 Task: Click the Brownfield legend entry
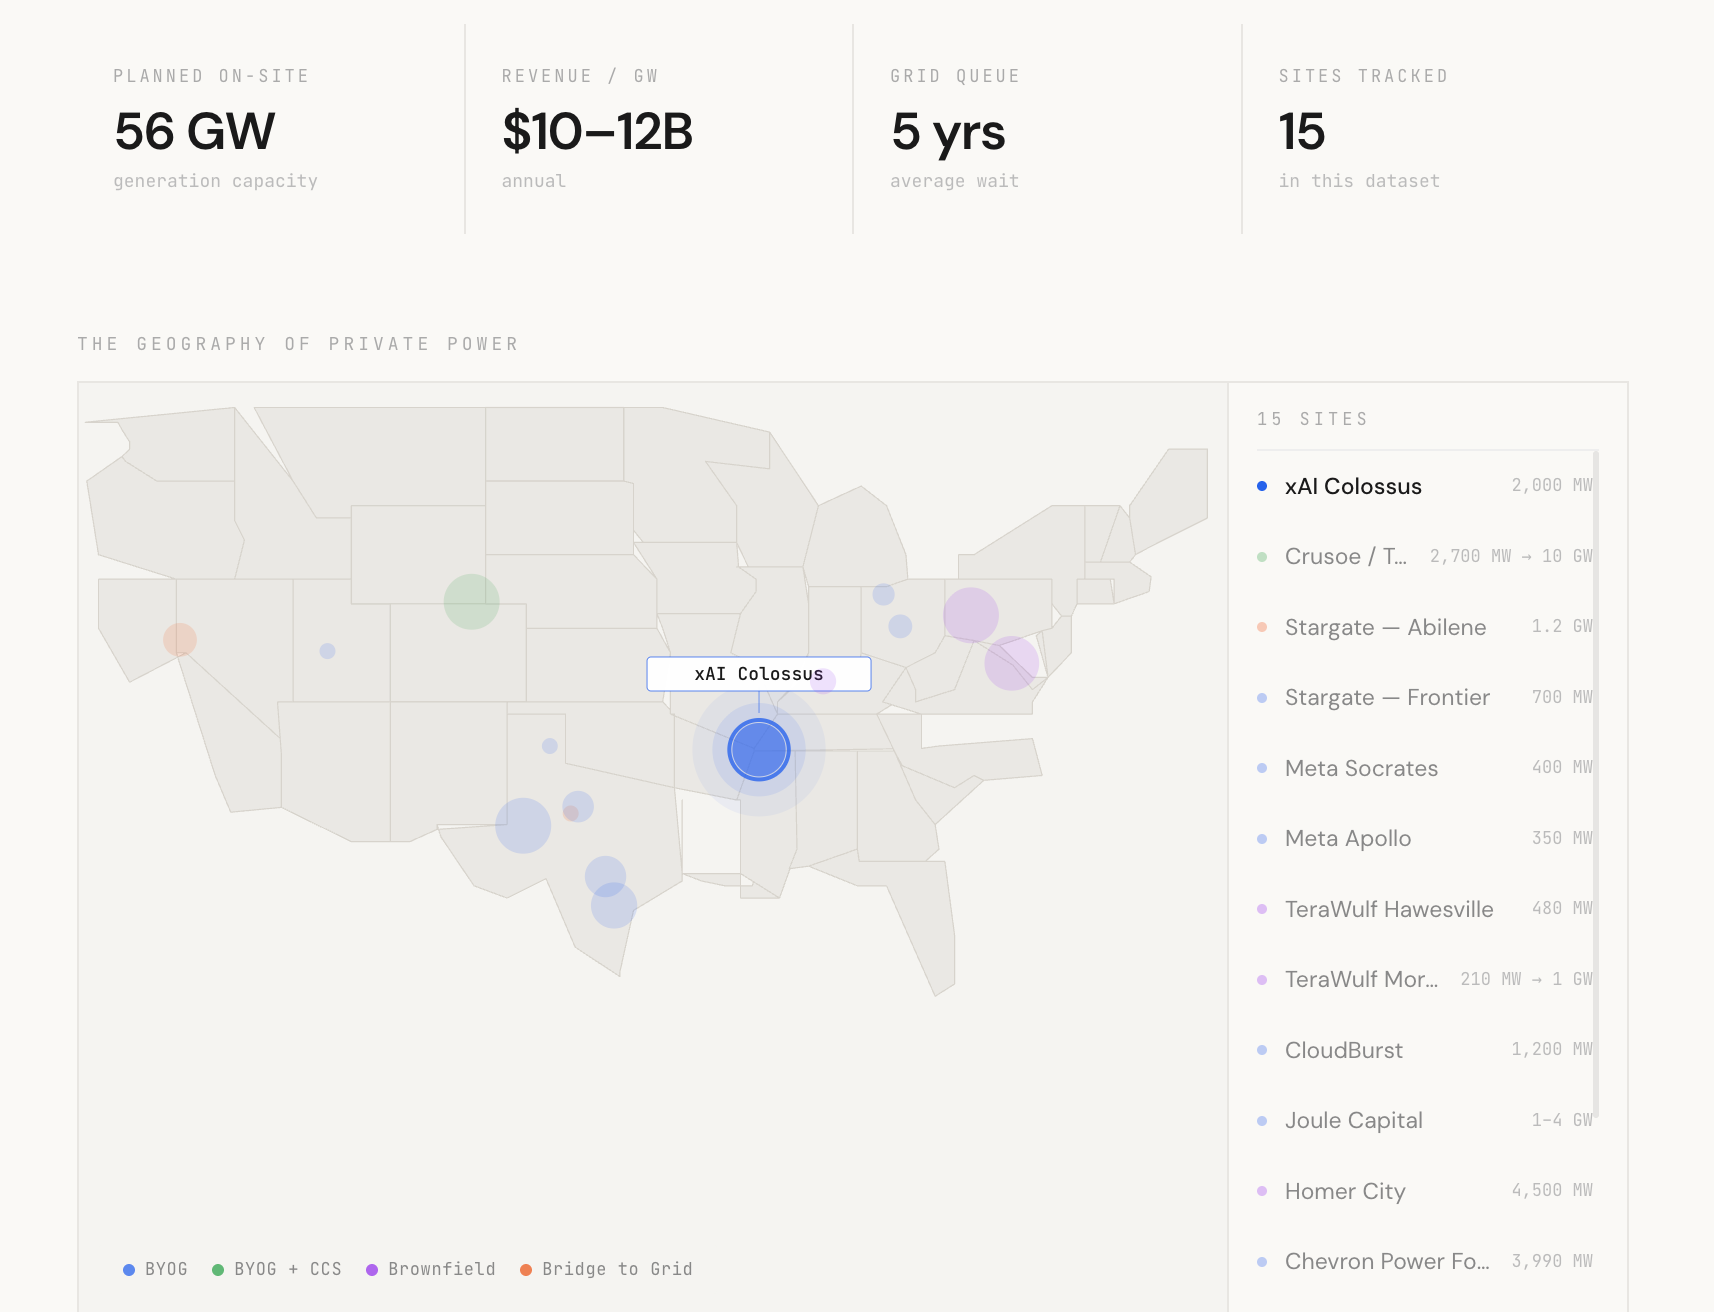(431, 1269)
